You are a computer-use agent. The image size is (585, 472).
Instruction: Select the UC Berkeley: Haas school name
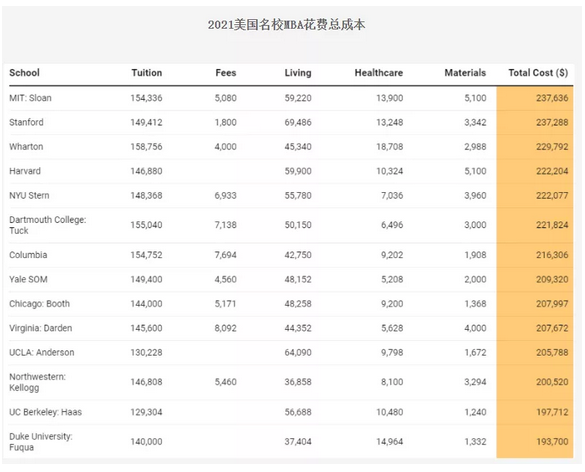click(x=46, y=412)
